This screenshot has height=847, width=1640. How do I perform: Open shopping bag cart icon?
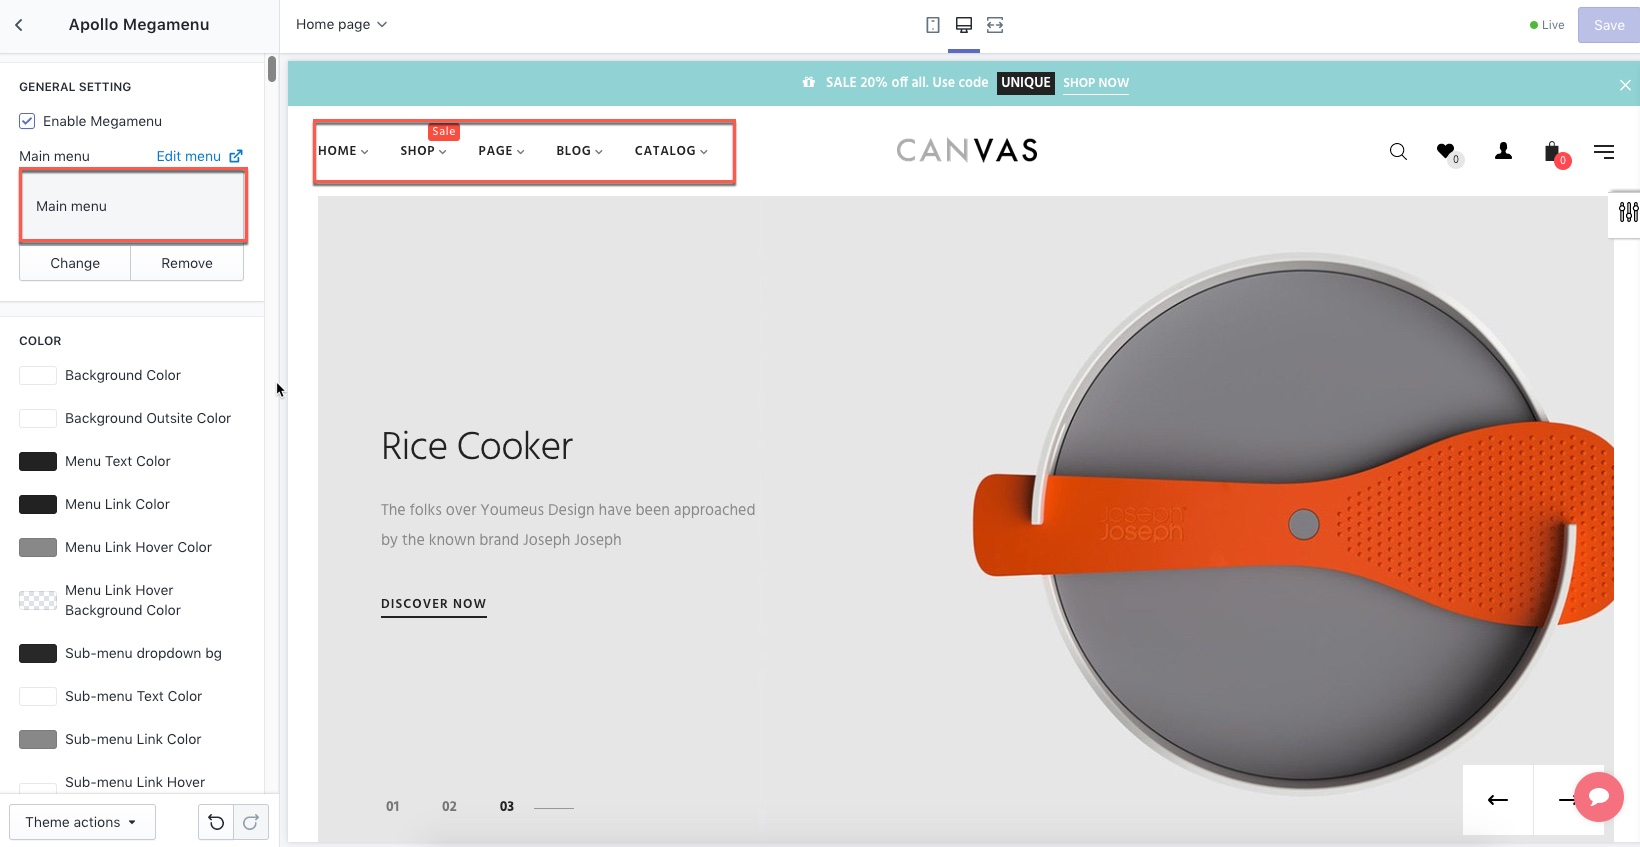(1552, 151)
